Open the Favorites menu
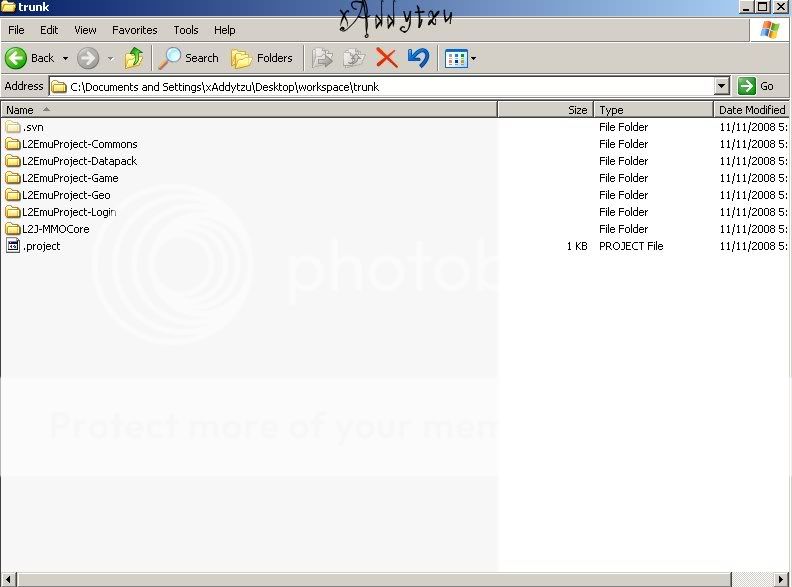Screen dimensions: 792x587 pos(134,30)
